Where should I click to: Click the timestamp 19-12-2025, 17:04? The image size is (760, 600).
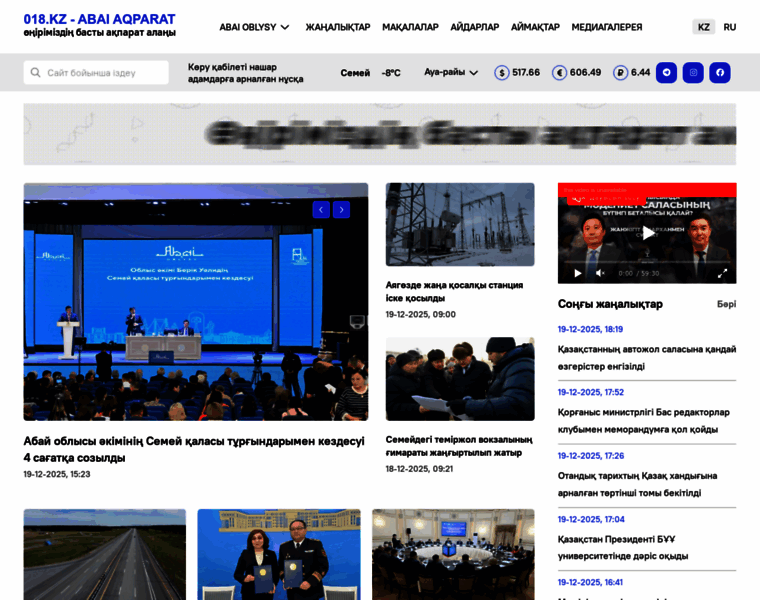coord(591,519)
